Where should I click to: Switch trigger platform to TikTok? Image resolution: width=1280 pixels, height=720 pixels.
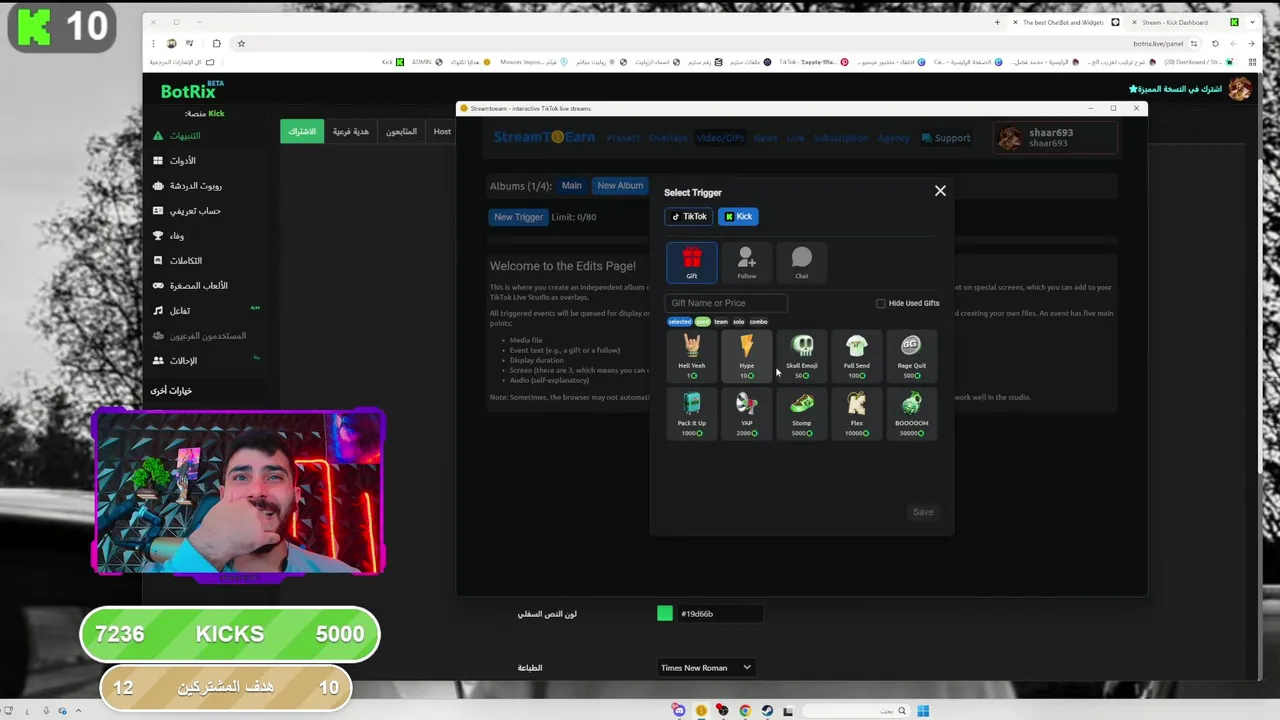(x=689, y=216)
